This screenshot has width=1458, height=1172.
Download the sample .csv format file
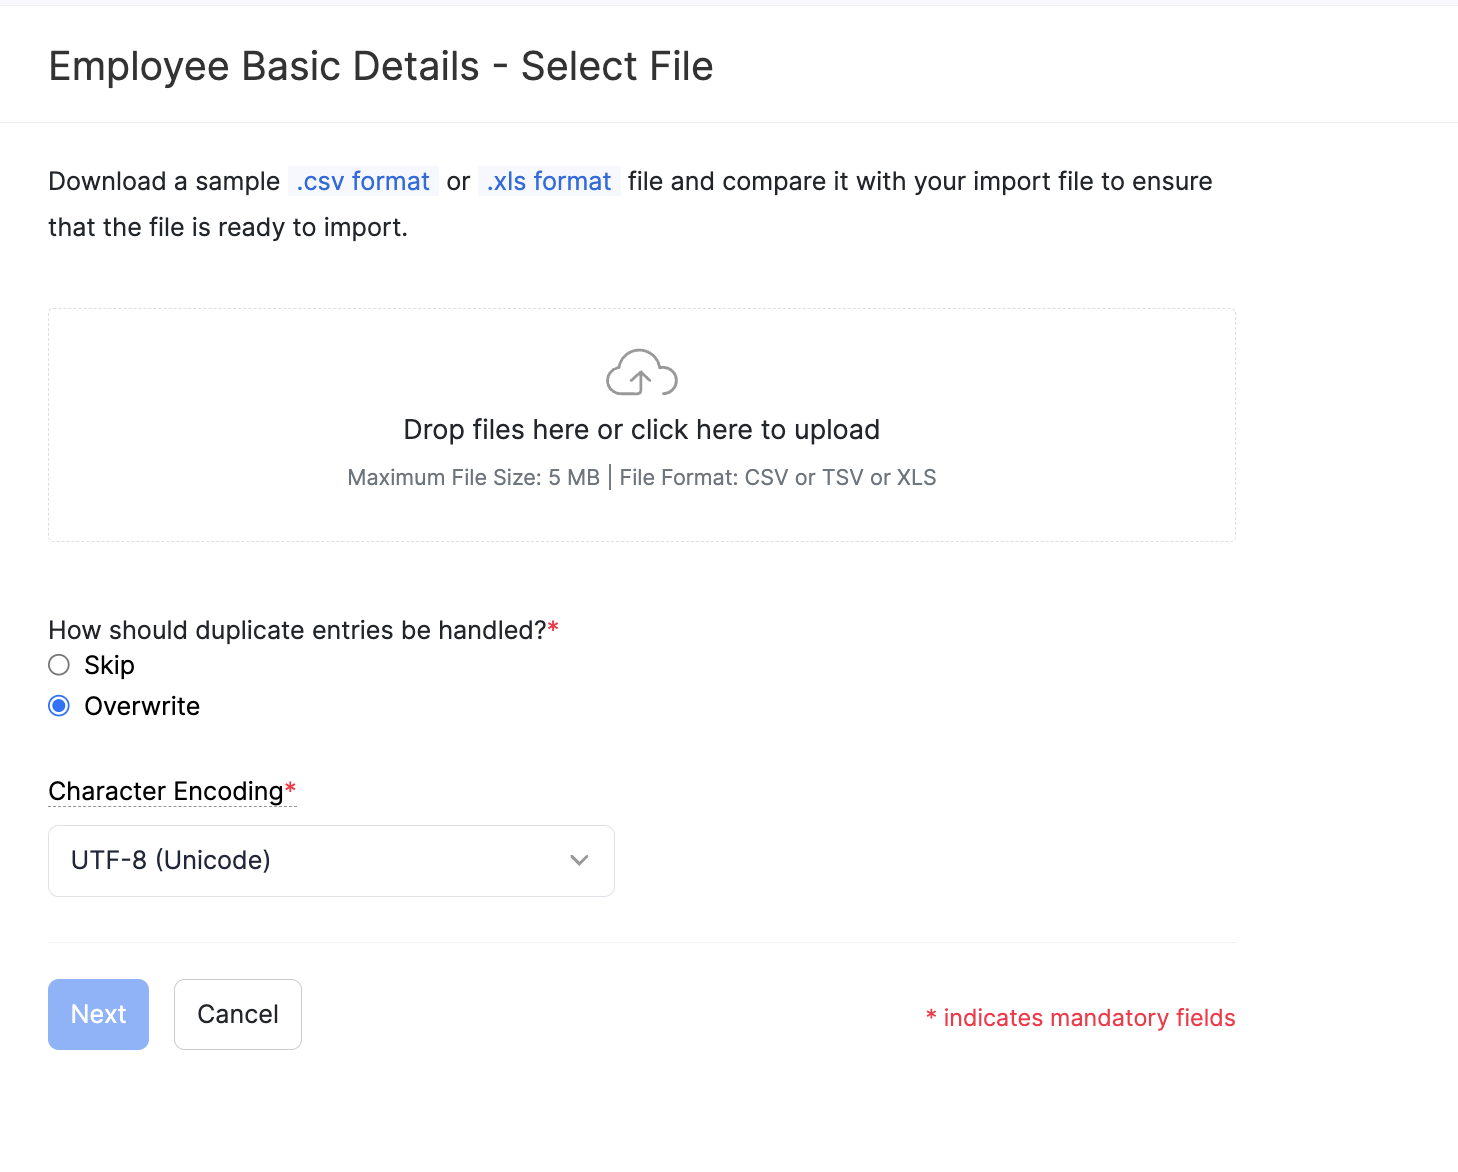363,181
